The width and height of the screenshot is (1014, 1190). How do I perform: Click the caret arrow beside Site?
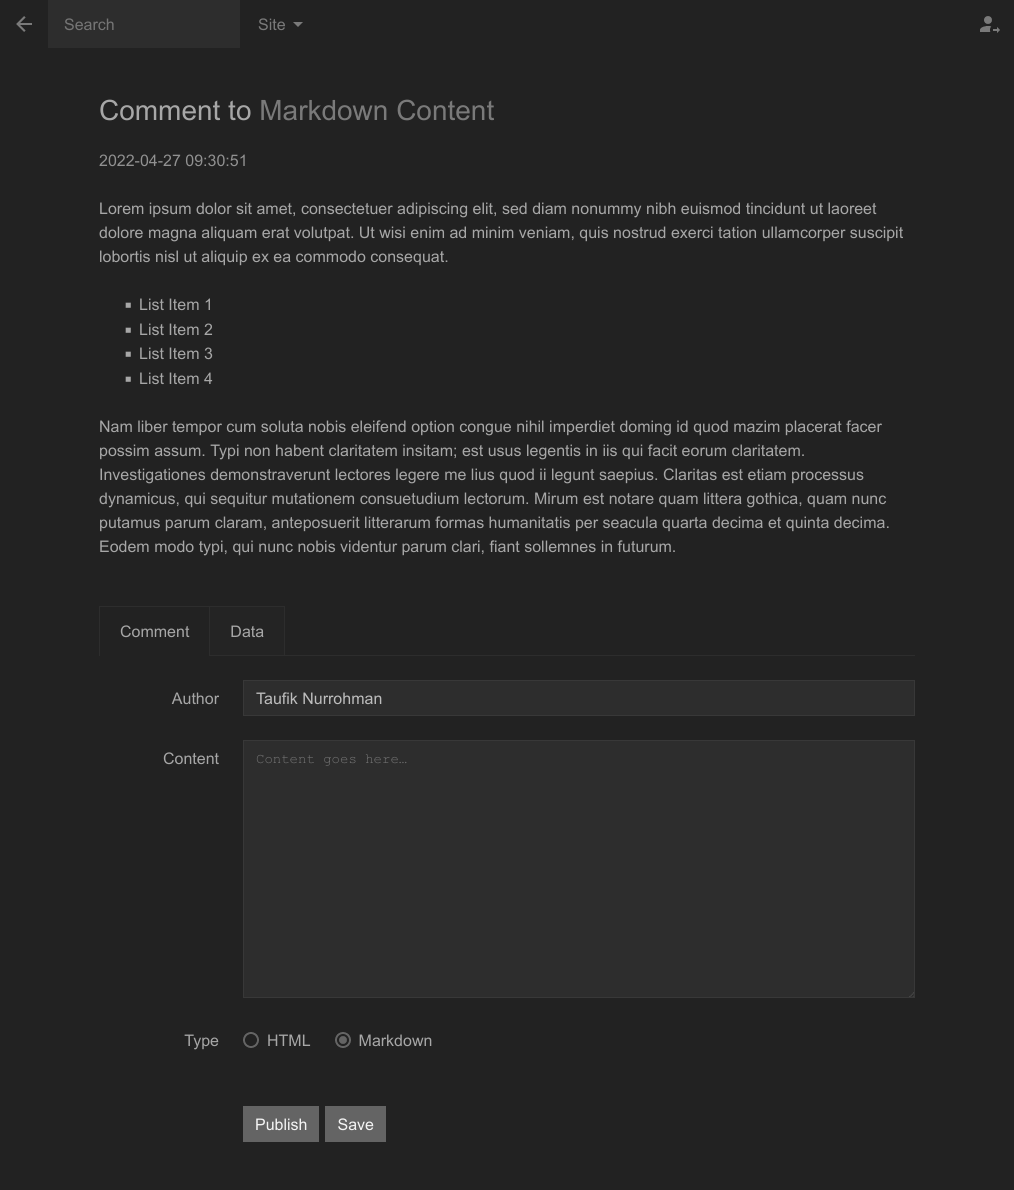click(298, 25)
